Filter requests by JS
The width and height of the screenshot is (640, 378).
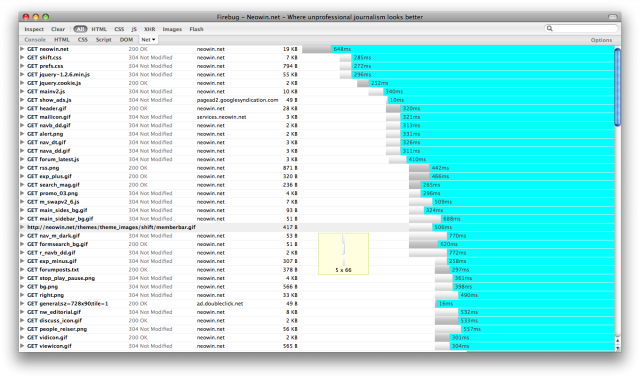tap(134, 29)
